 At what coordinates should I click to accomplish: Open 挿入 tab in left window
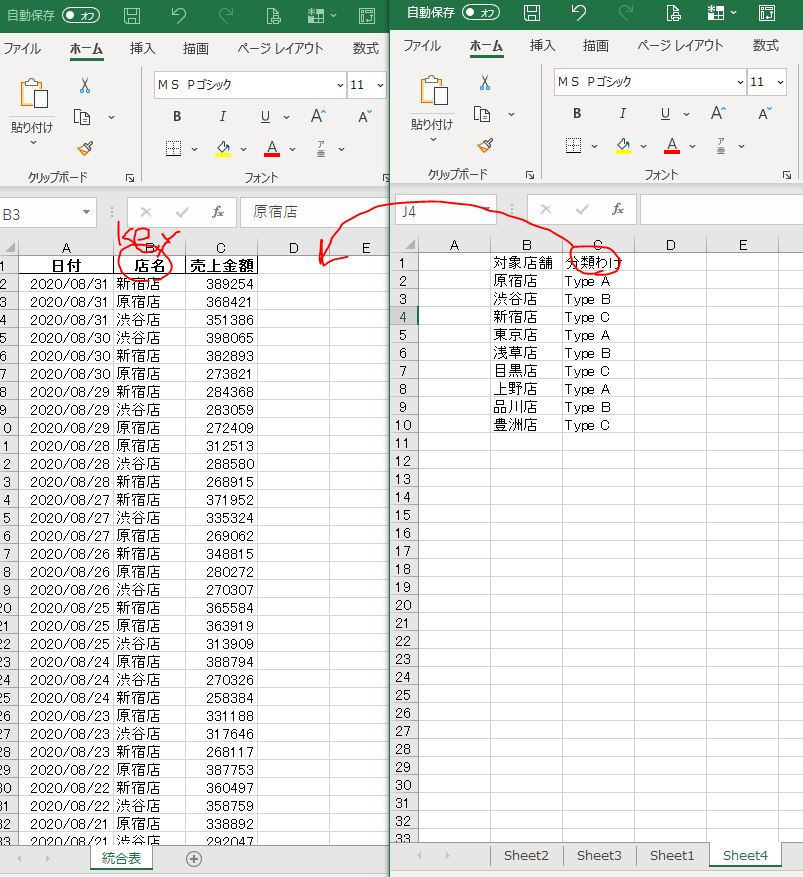pyautogui.click(x=143, y=48)
